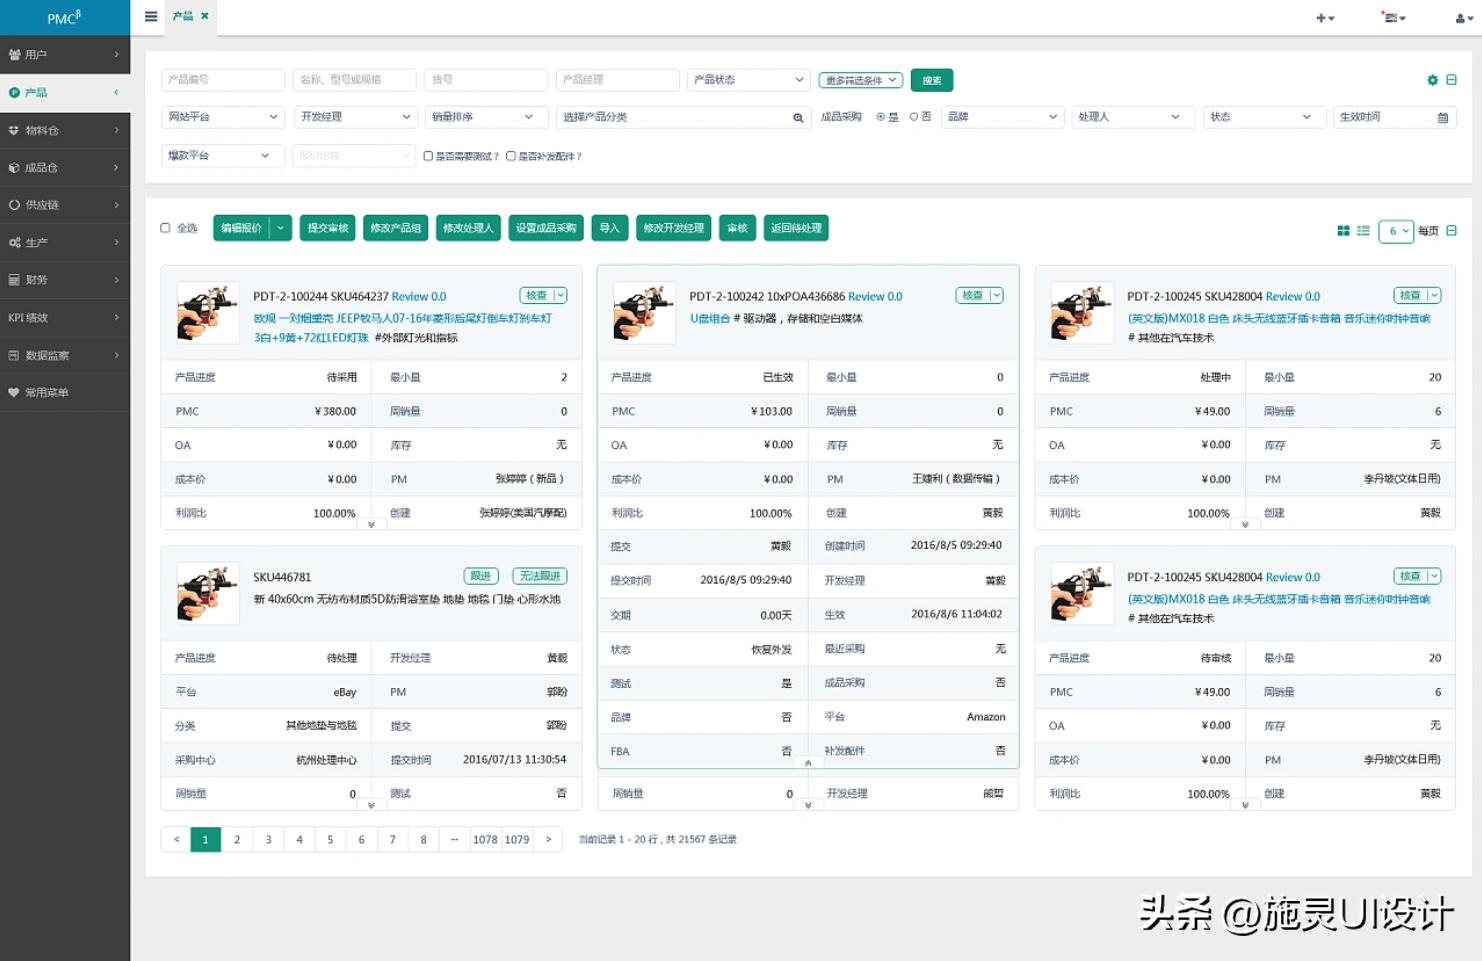Viewport: 1482px width, 961px height.
Task: Open 物料仓 in the sidebar
Action: (65, 130)
